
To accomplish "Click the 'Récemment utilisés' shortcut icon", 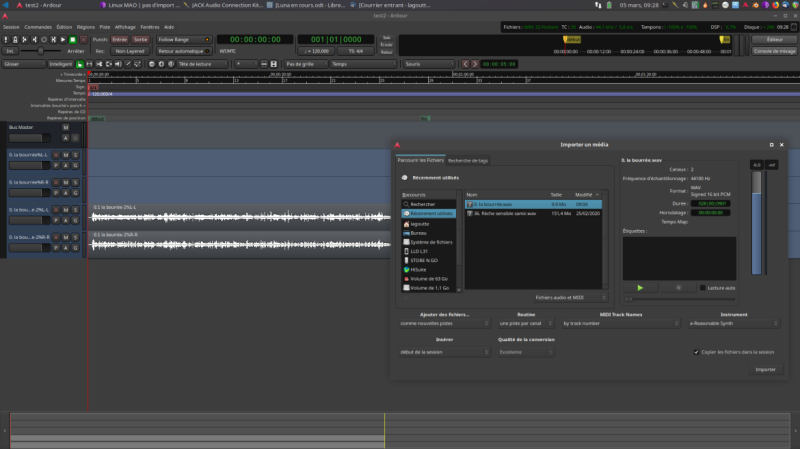I will point(406,213).
